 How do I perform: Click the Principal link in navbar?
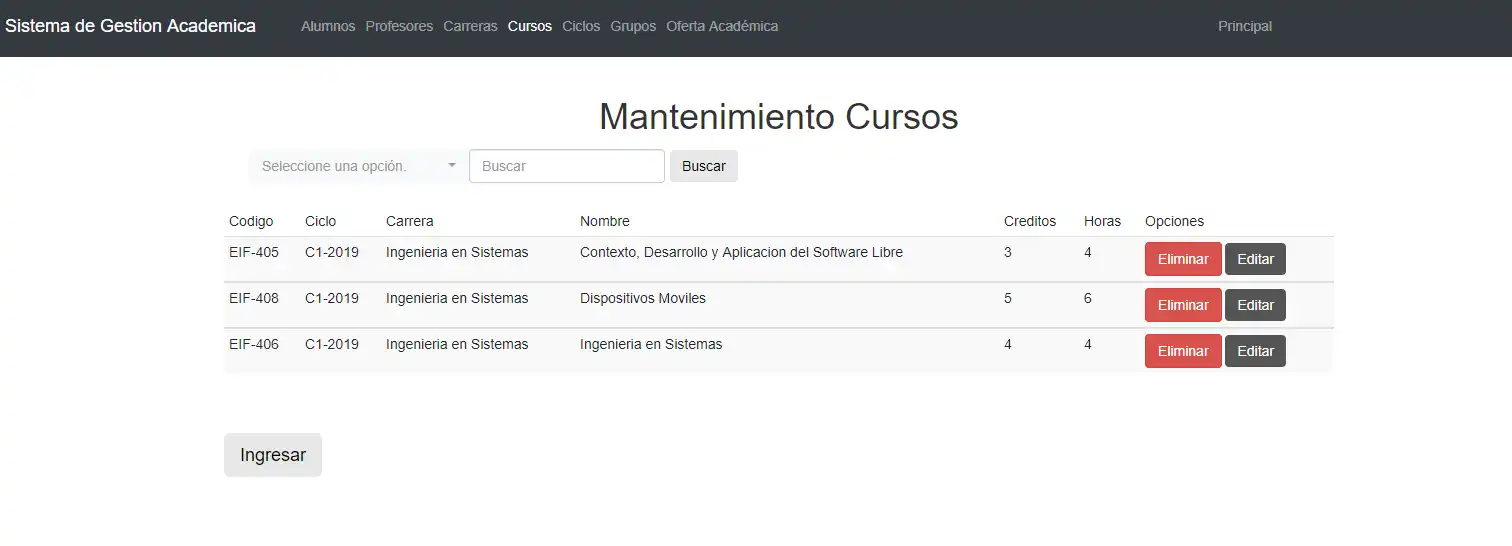pyautogui.click(x=1245, y=26)
